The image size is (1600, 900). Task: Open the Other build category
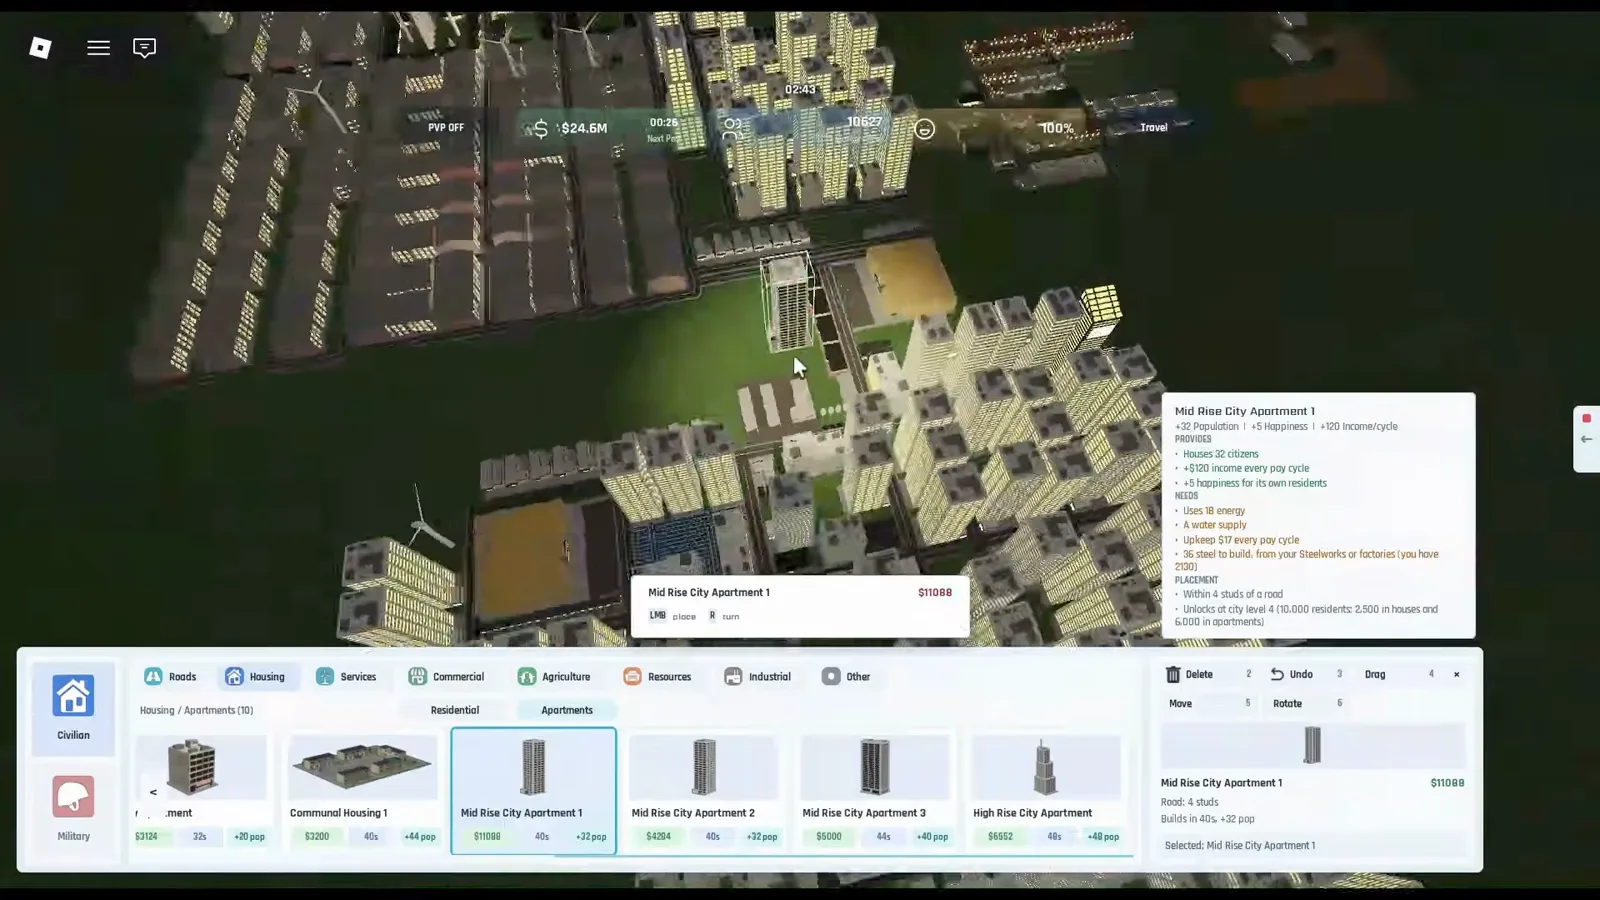click(x=846, y=677)
